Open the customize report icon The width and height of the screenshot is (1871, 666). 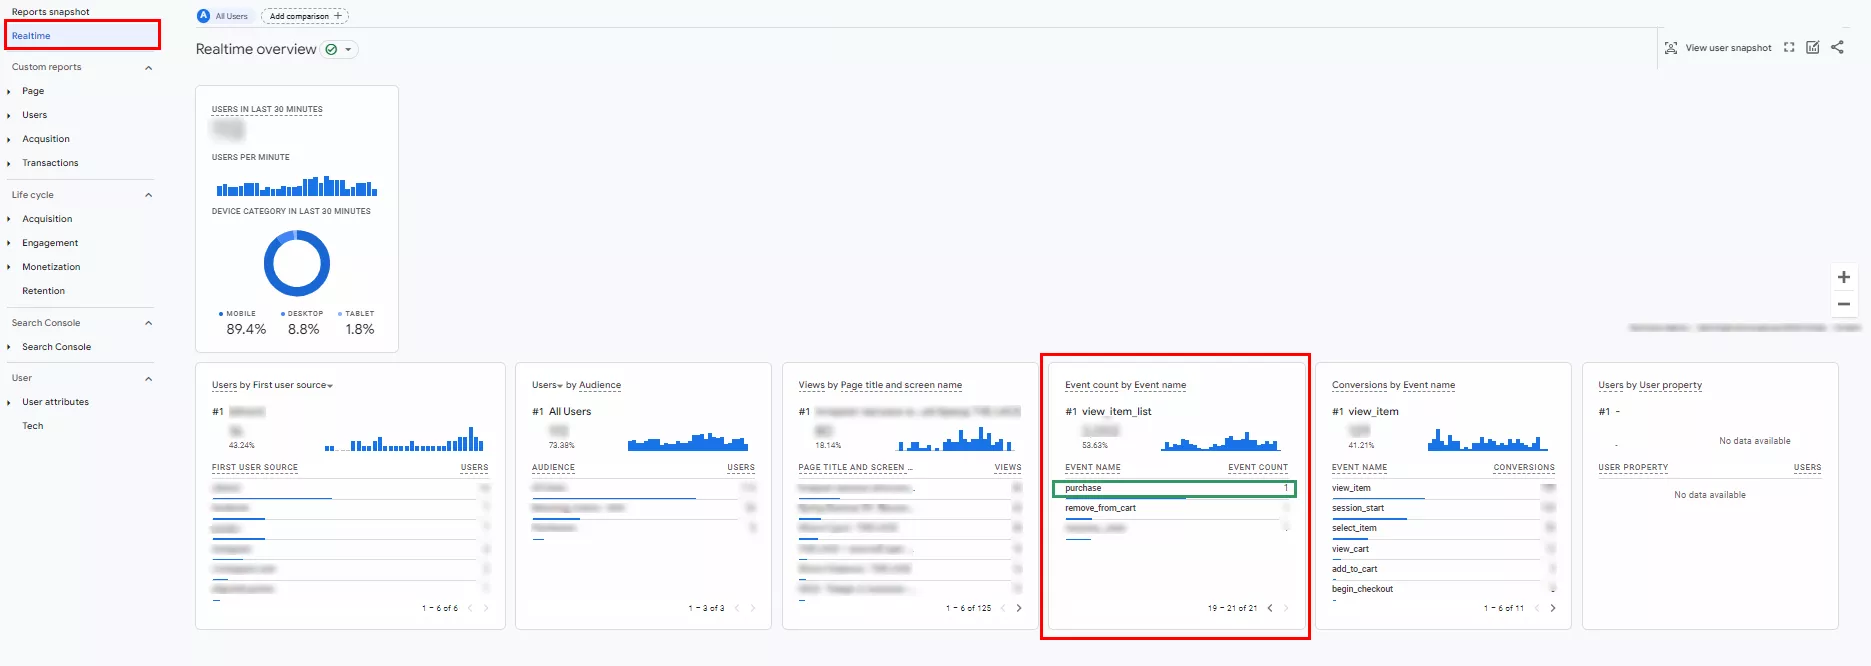tap(1812, 47)
